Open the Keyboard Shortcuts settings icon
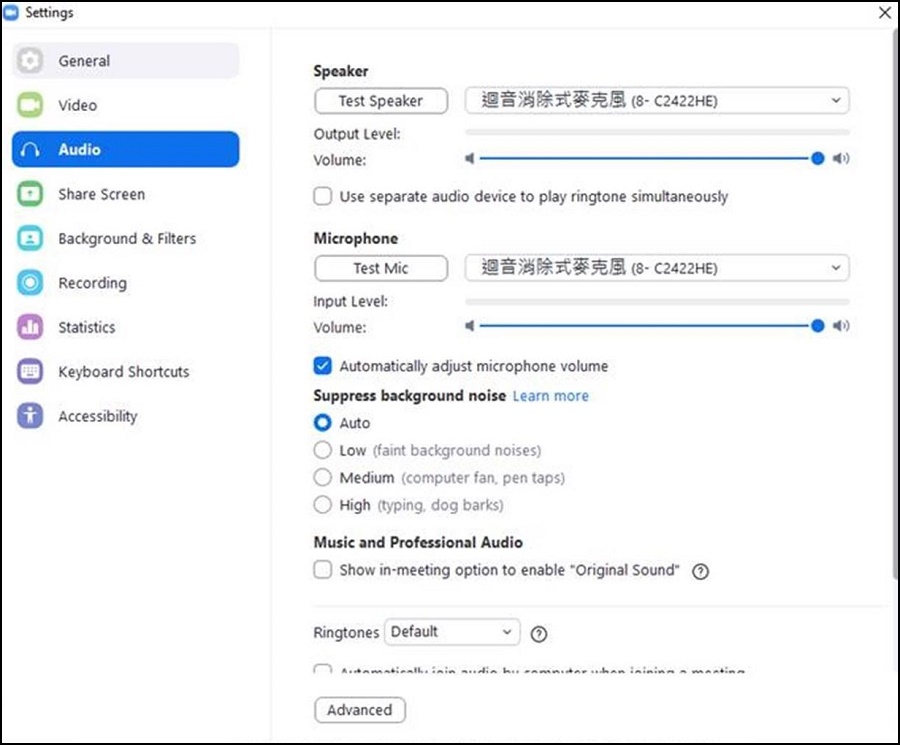This screenshot has height=745, width=900. (x=31, y=371)
